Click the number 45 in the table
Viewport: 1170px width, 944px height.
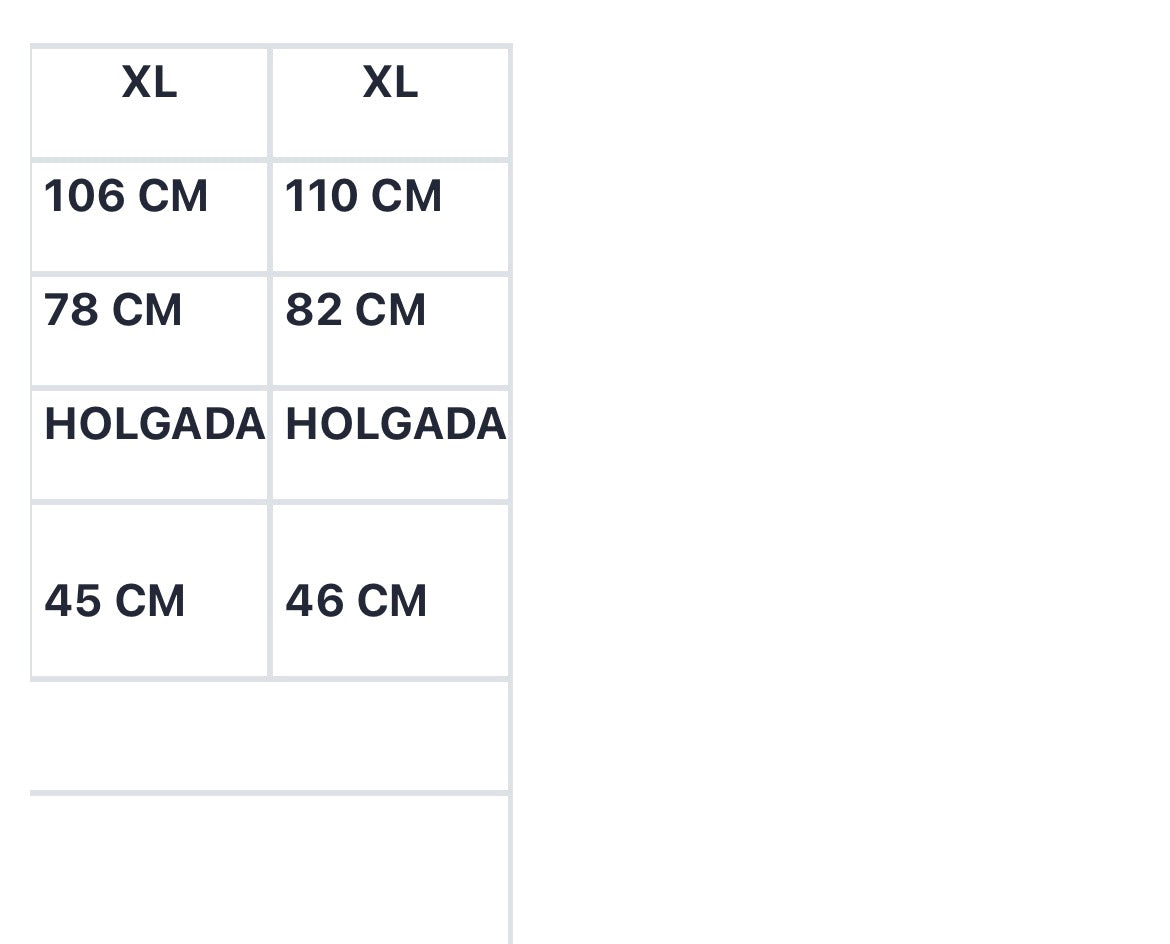72,601
